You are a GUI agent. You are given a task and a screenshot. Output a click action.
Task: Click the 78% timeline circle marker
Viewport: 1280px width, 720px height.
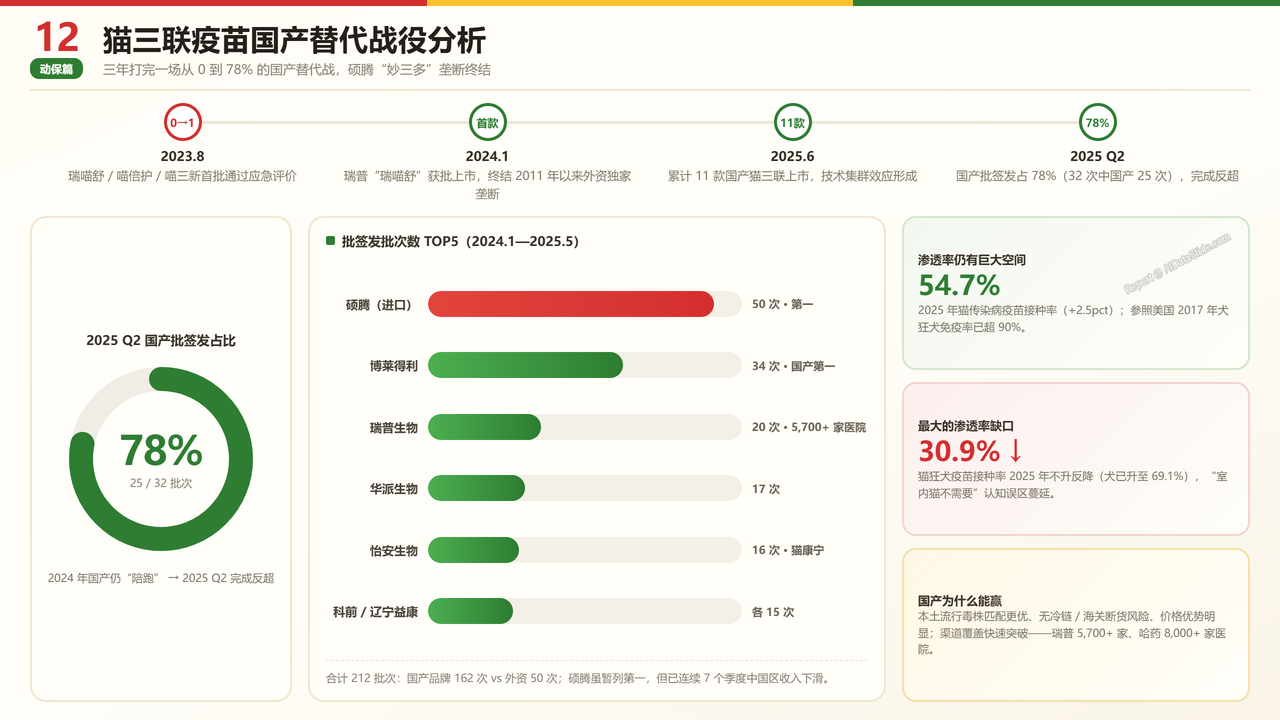[1097, 123]
